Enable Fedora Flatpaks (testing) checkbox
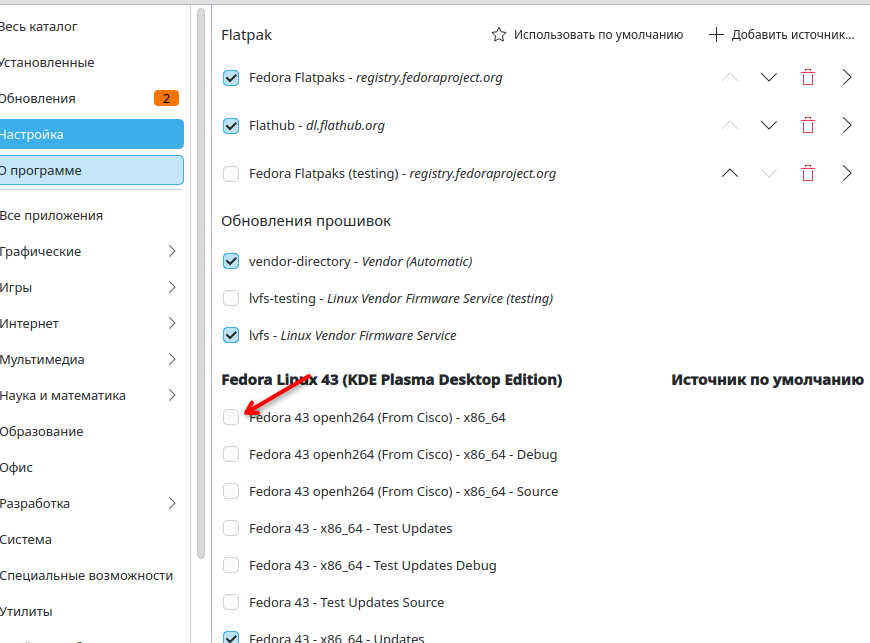Screen dimensions: 870x643 tap(231, 174)
